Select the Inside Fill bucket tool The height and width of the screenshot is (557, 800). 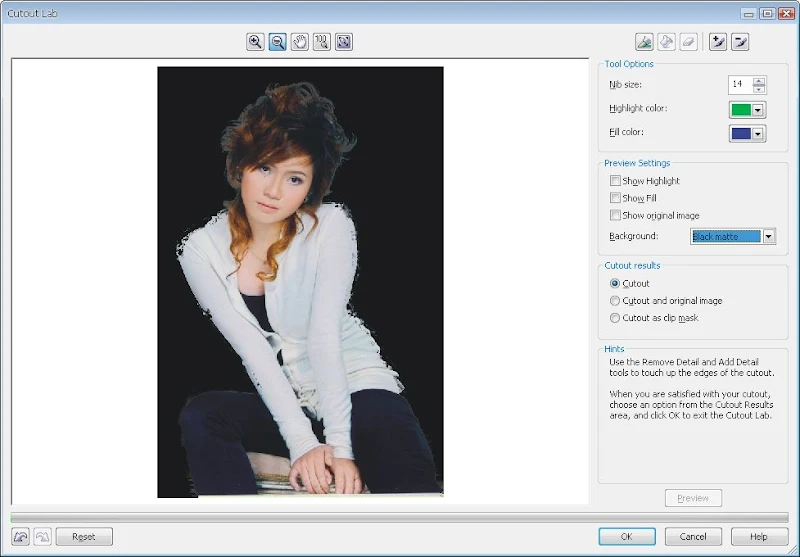[x=666, y=42]
